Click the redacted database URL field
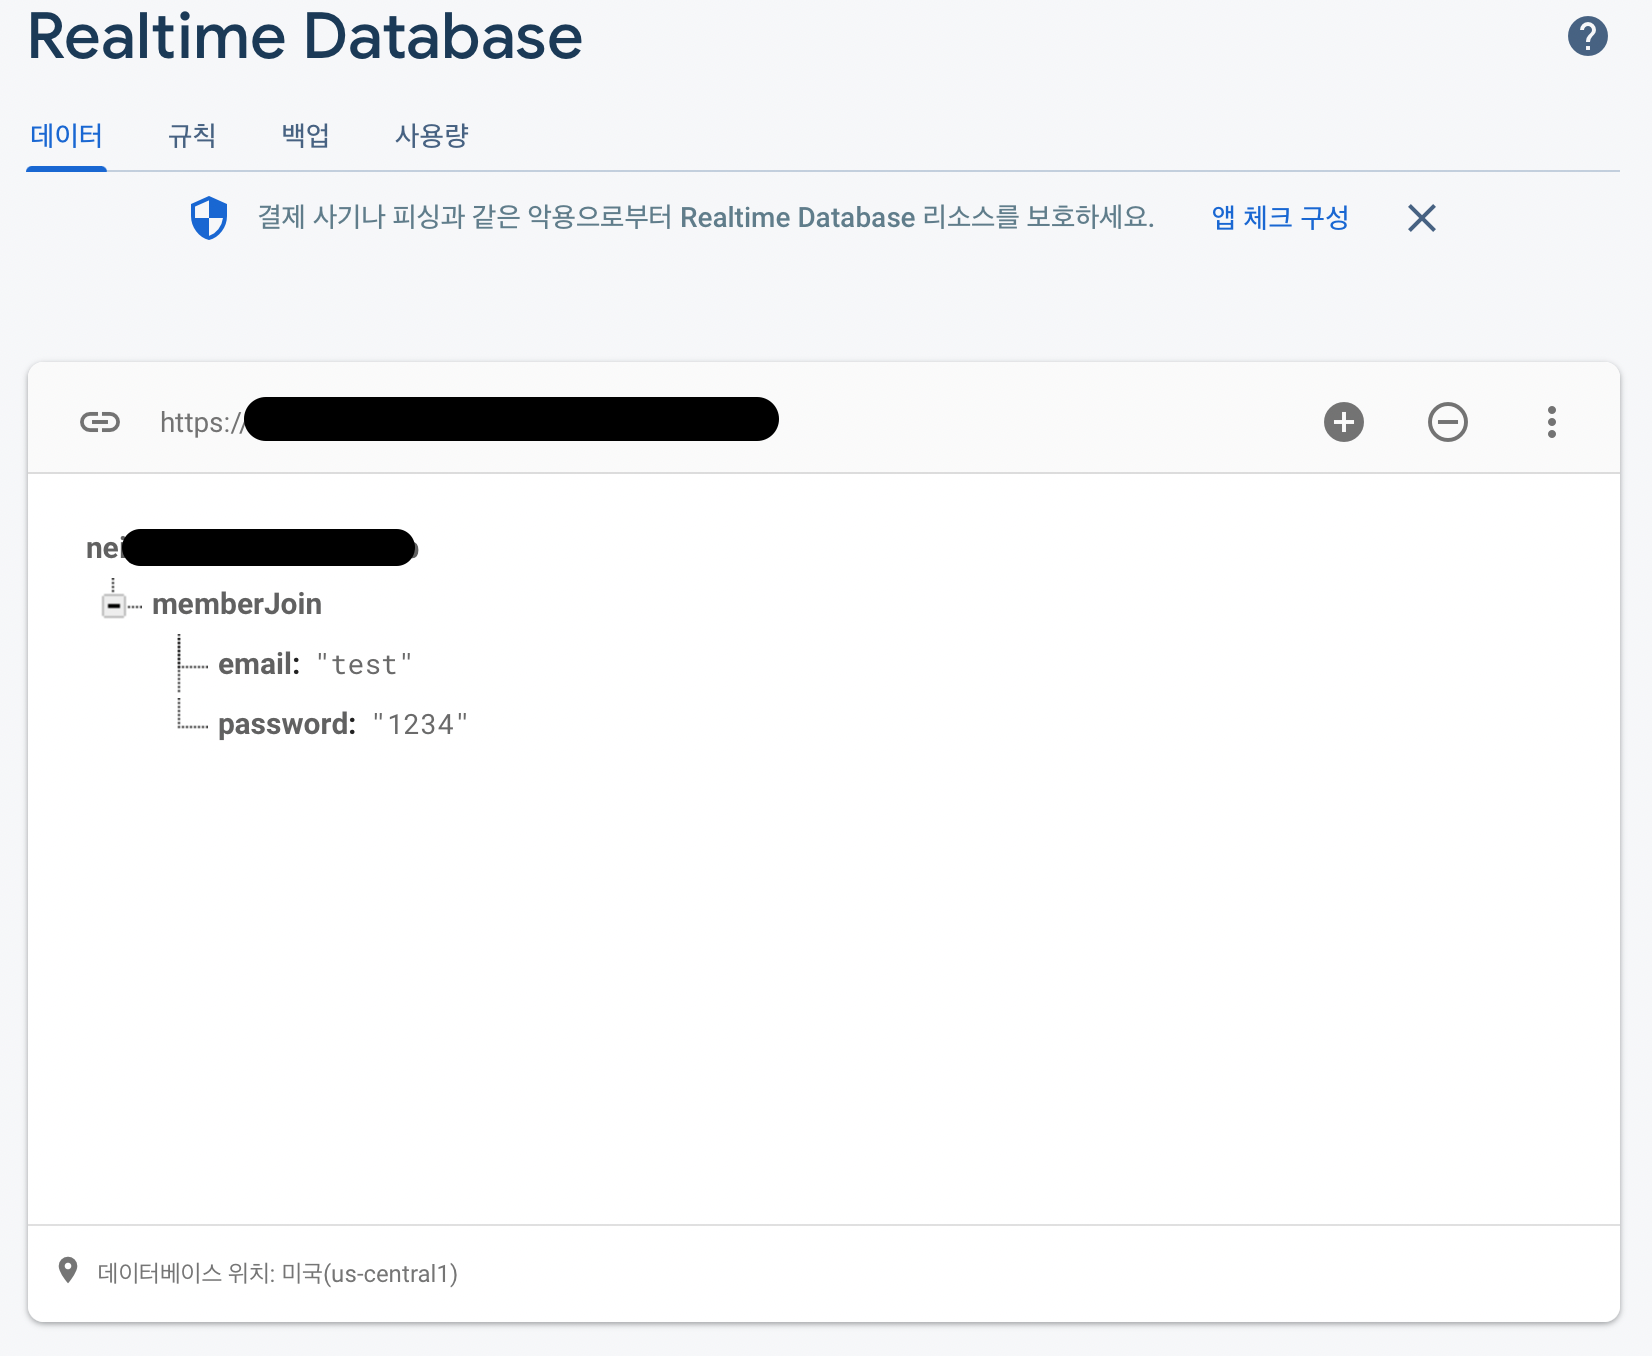 pos(469,421)
